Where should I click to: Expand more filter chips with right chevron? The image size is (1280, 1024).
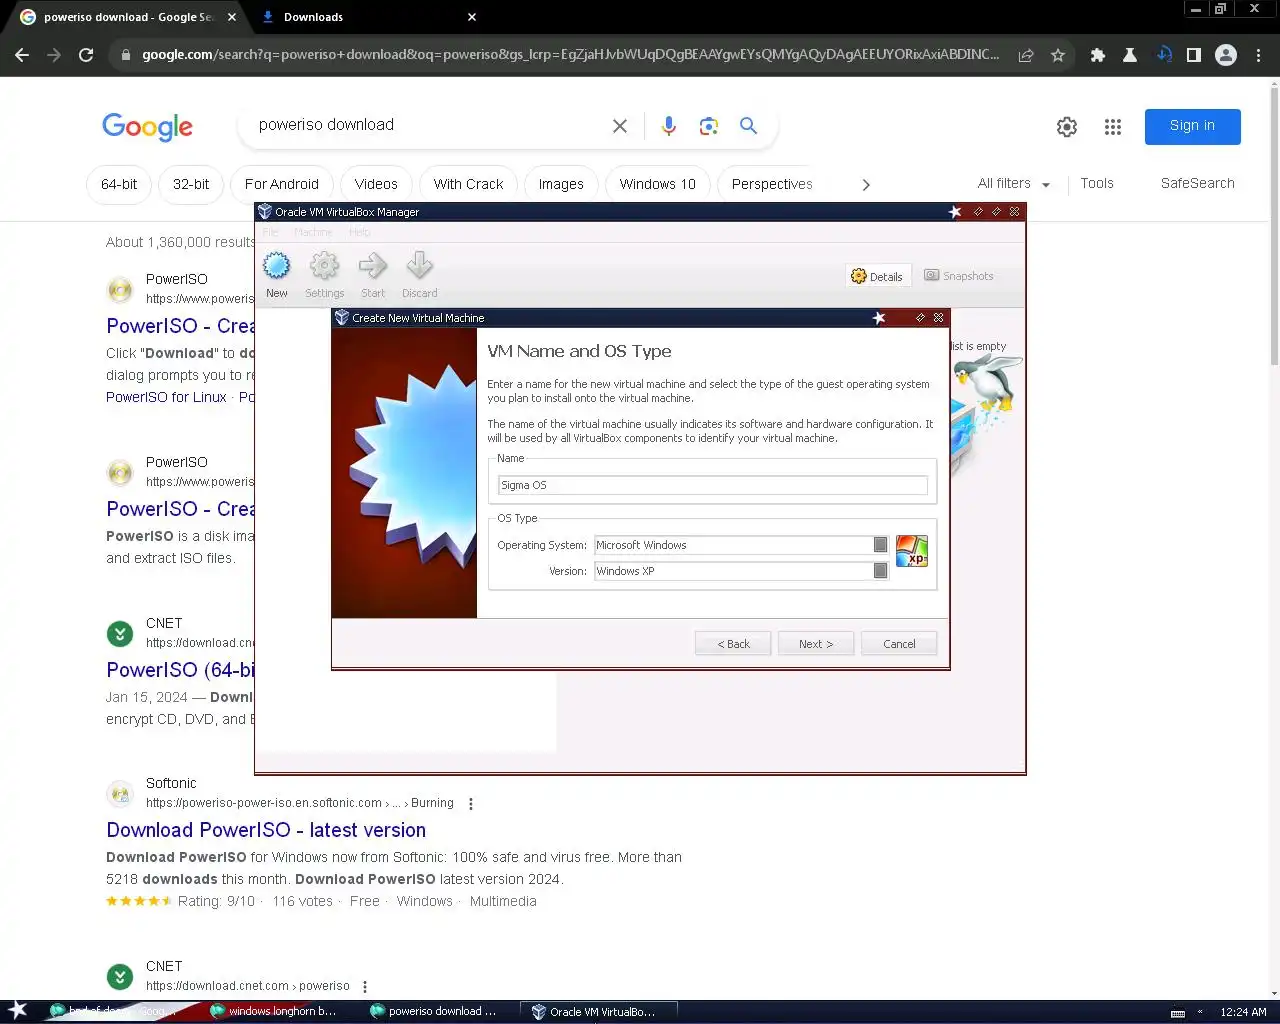866,185
